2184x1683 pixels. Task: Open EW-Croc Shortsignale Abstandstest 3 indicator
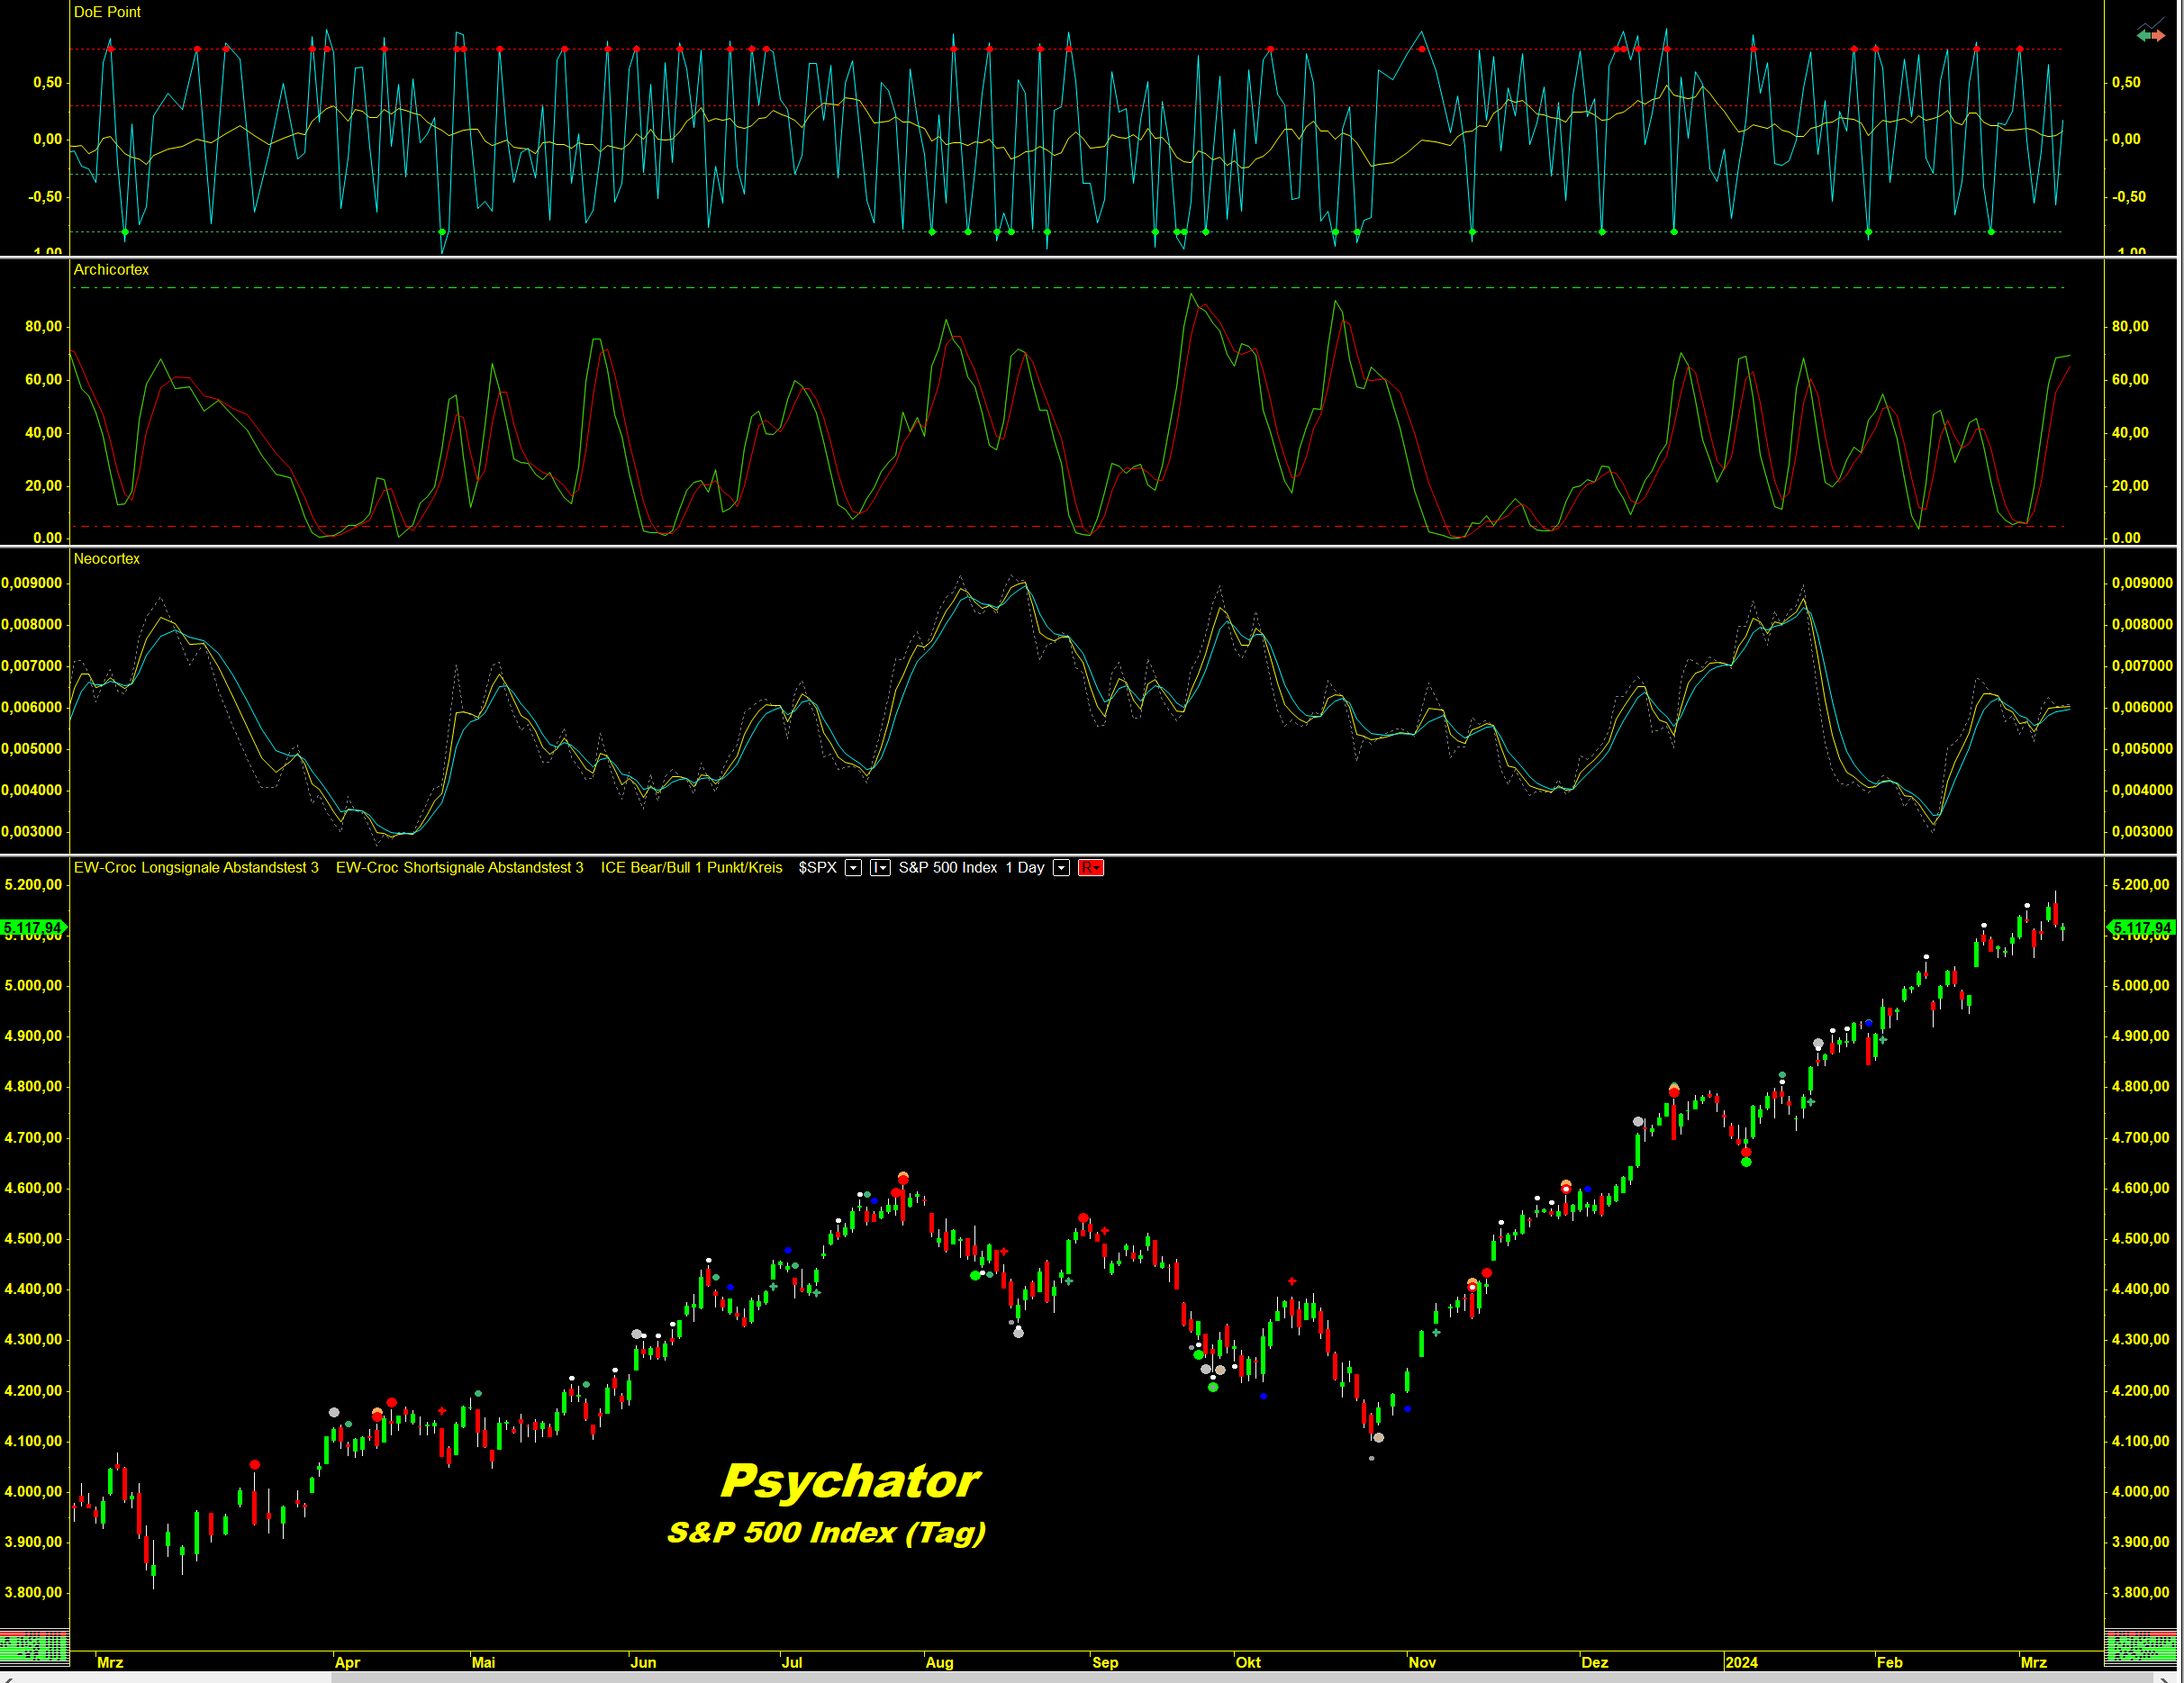coord(459,868)
